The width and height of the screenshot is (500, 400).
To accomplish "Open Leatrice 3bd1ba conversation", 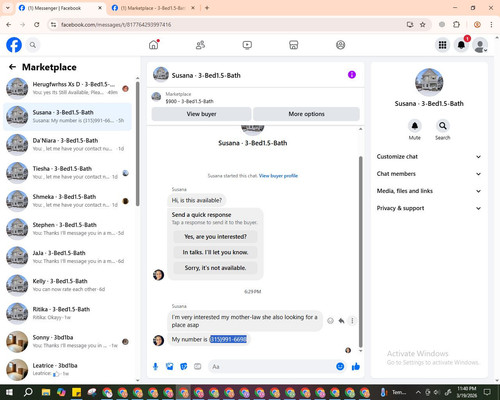I will 68,369.
